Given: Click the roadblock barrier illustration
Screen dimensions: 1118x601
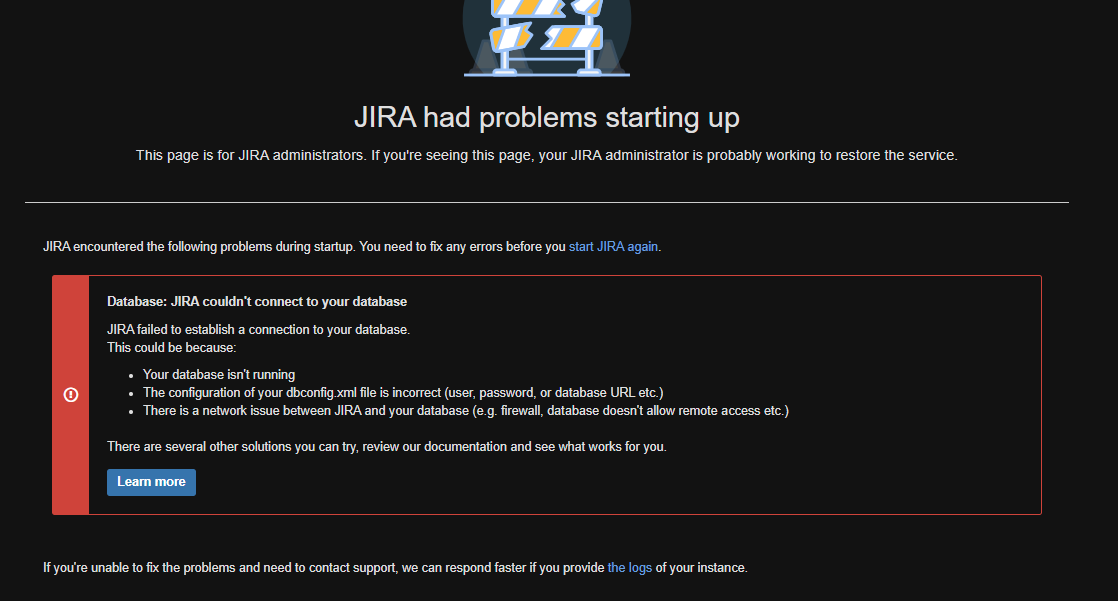Looking at the screenshot, I should (x=547, y=38).
